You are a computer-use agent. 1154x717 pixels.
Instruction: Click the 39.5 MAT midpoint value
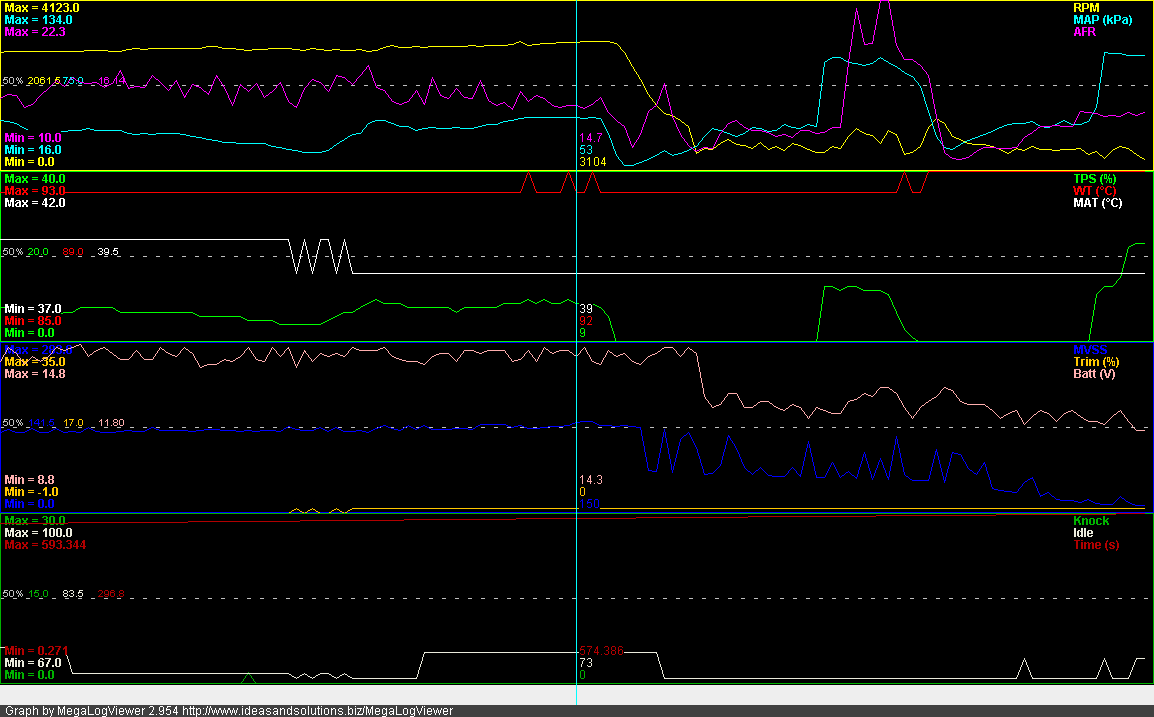tap(108, 251)
